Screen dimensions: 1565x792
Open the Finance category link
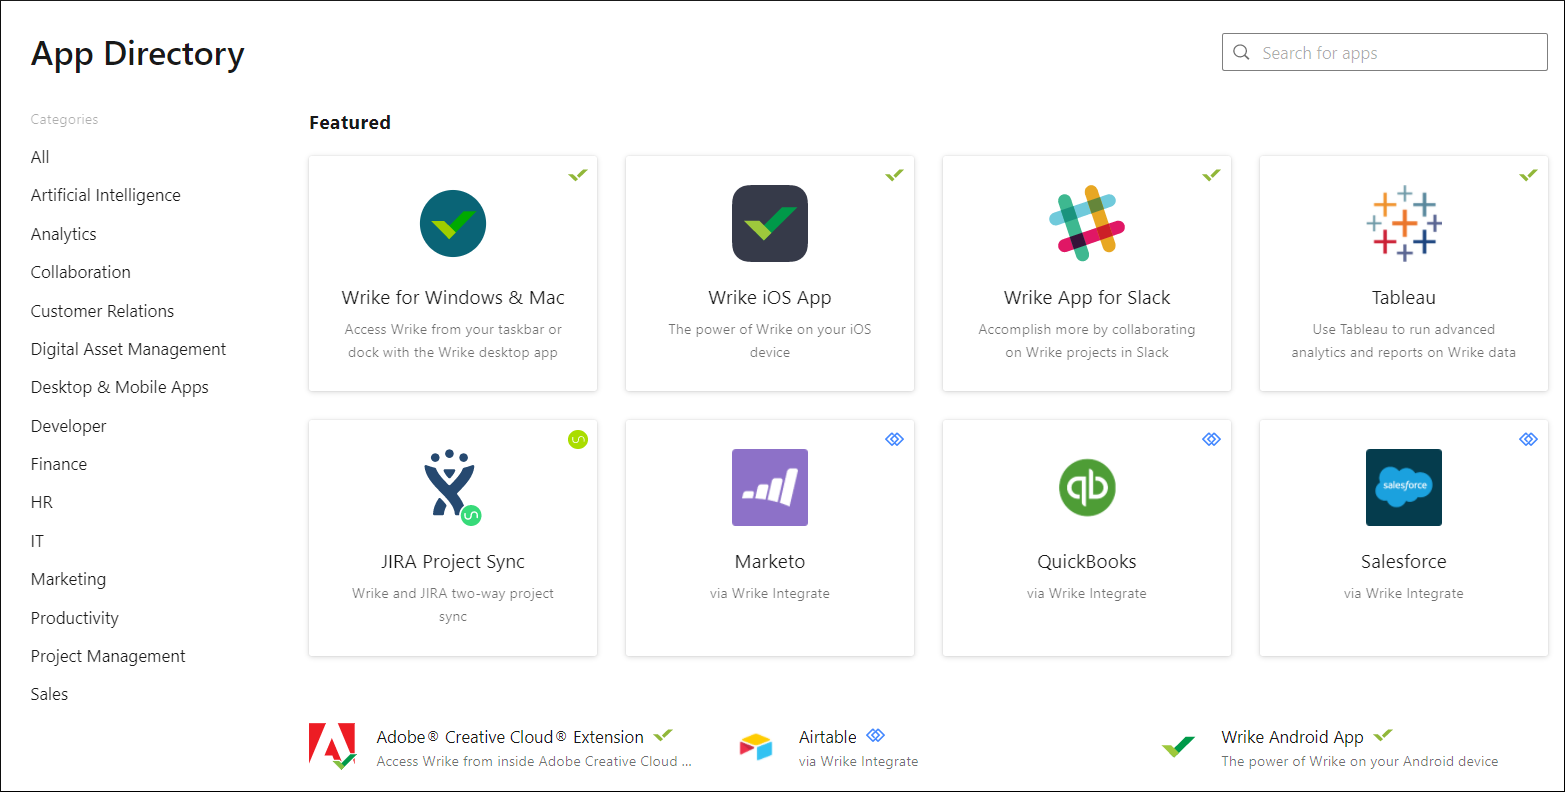58,463
